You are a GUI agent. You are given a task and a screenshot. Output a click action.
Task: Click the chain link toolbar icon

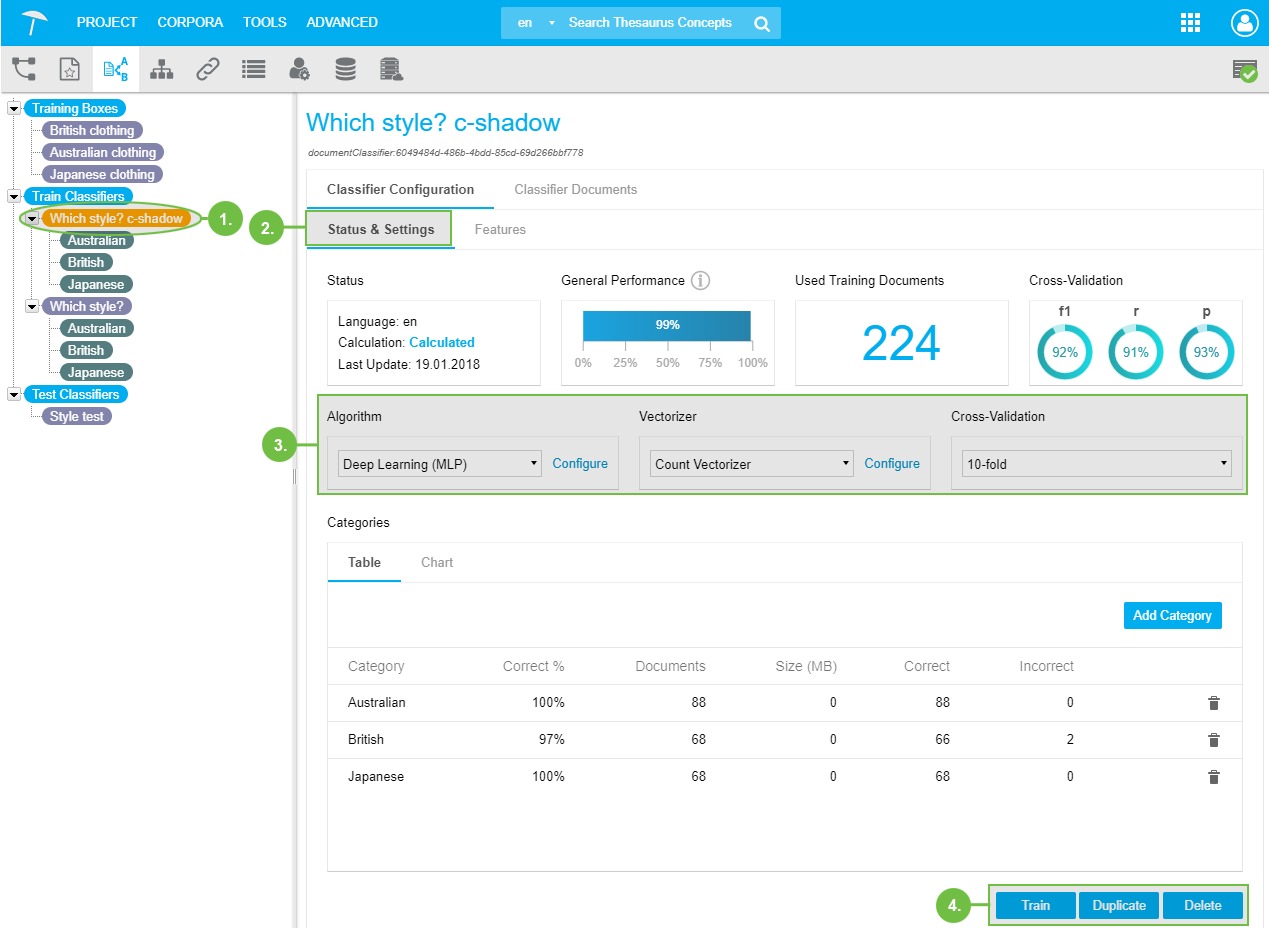(207, 69)
